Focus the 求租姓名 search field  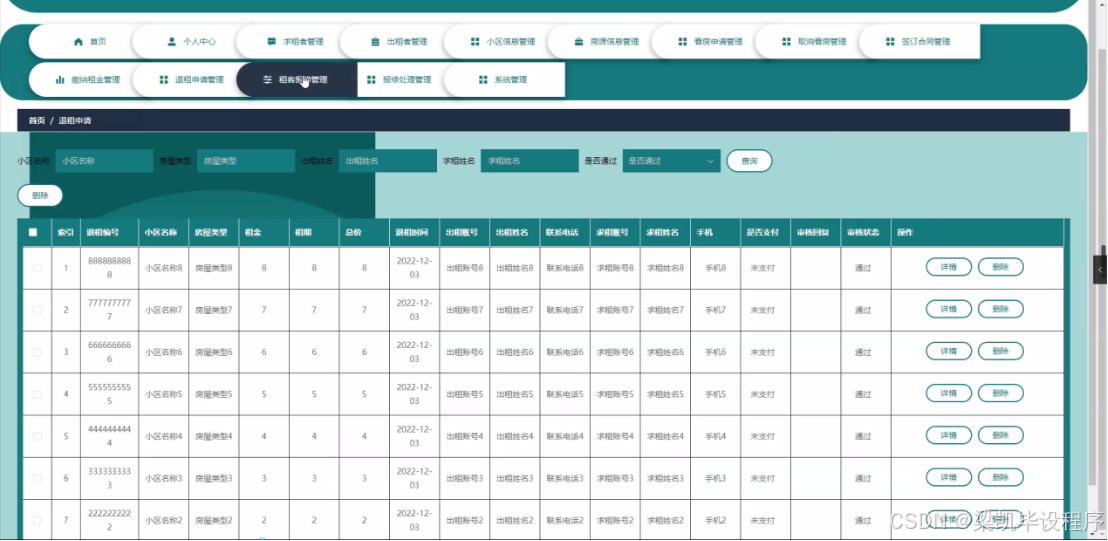[x=530, y=161]
